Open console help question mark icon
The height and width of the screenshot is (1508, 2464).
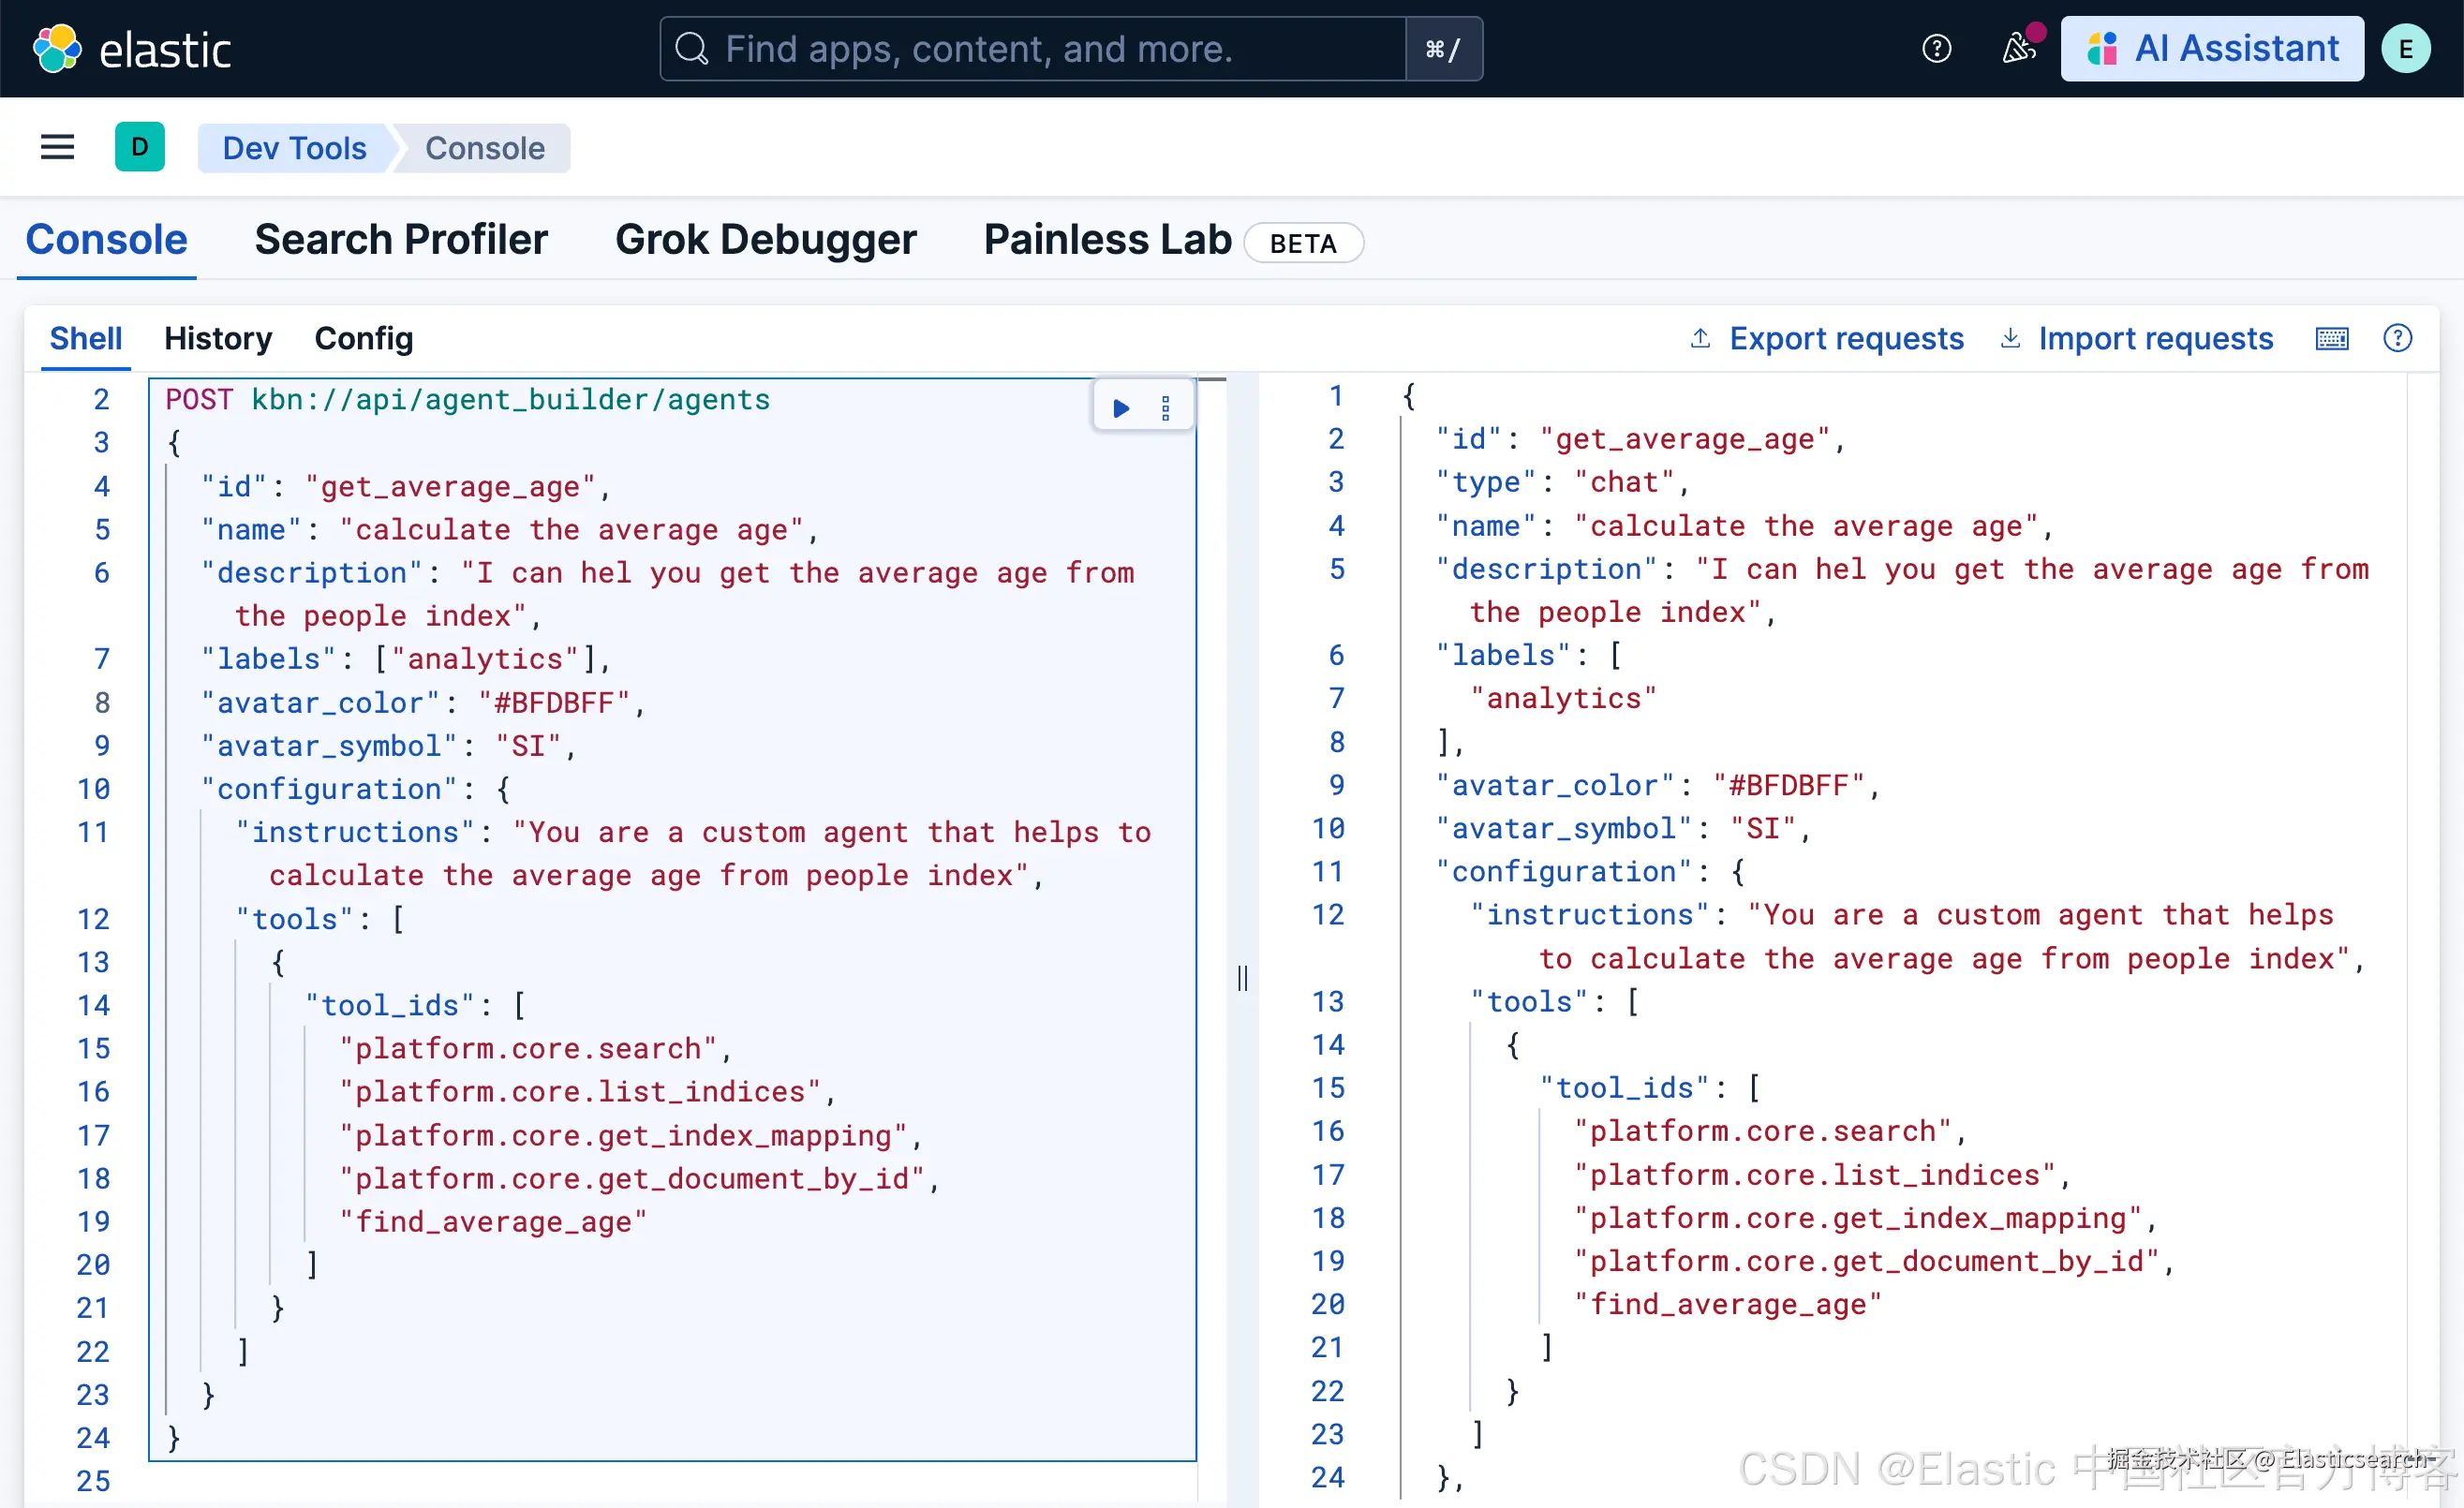click(x=2397, y=339)
